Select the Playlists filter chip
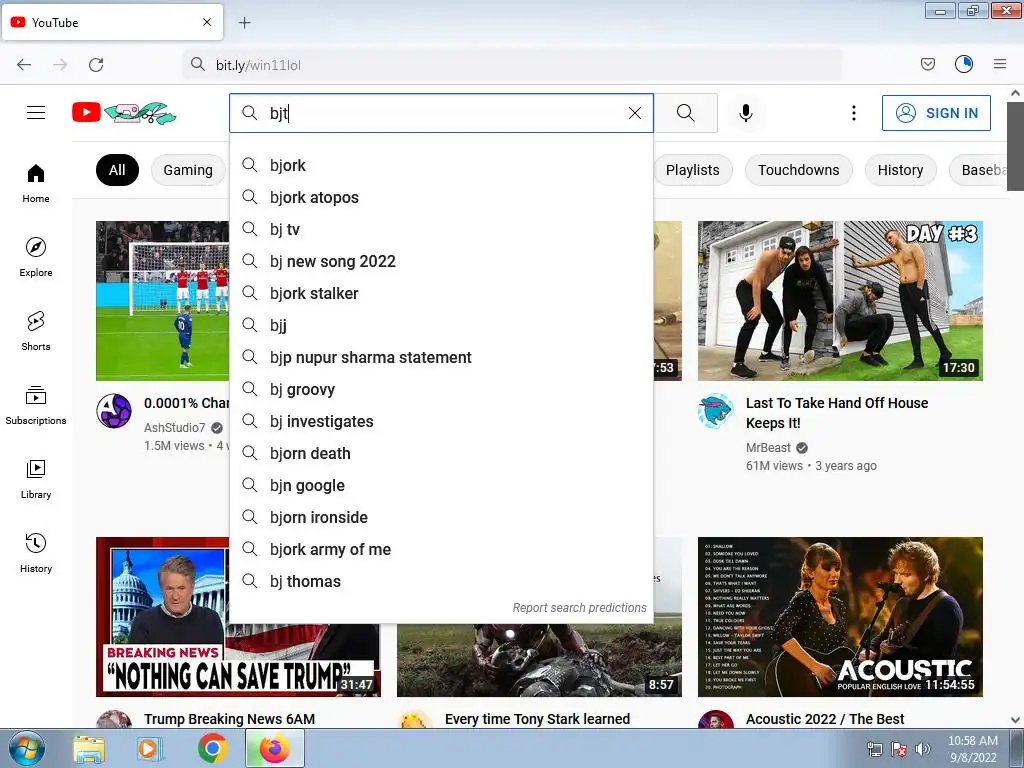The width and height of the screenshot is (1024, 768). click(x=692, y=170)
